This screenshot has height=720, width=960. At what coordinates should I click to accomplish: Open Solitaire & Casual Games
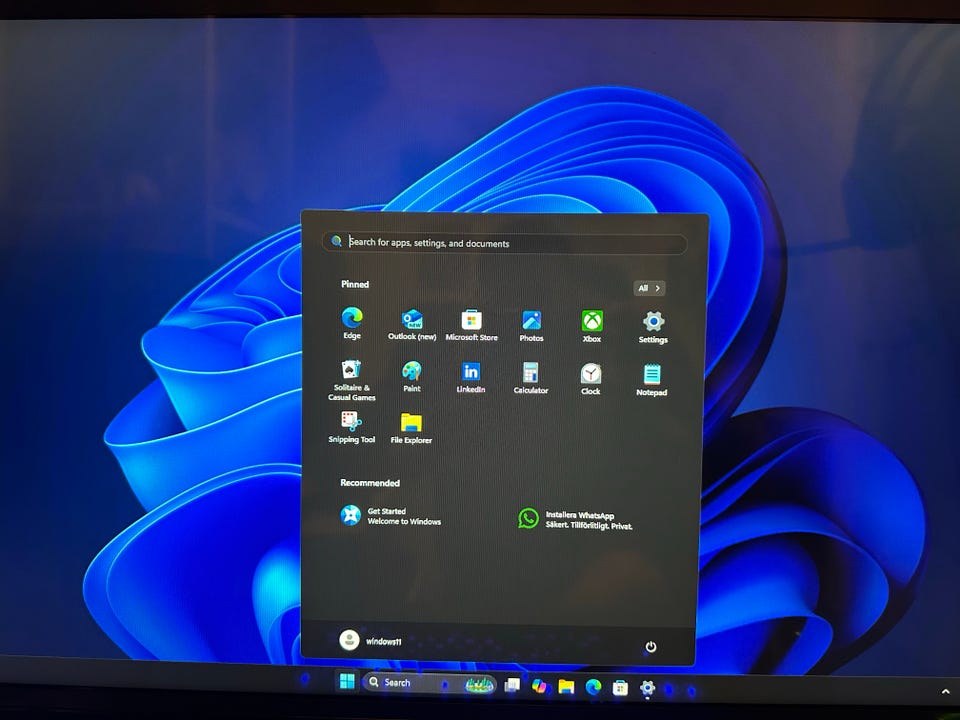click(x=351, y=380)
